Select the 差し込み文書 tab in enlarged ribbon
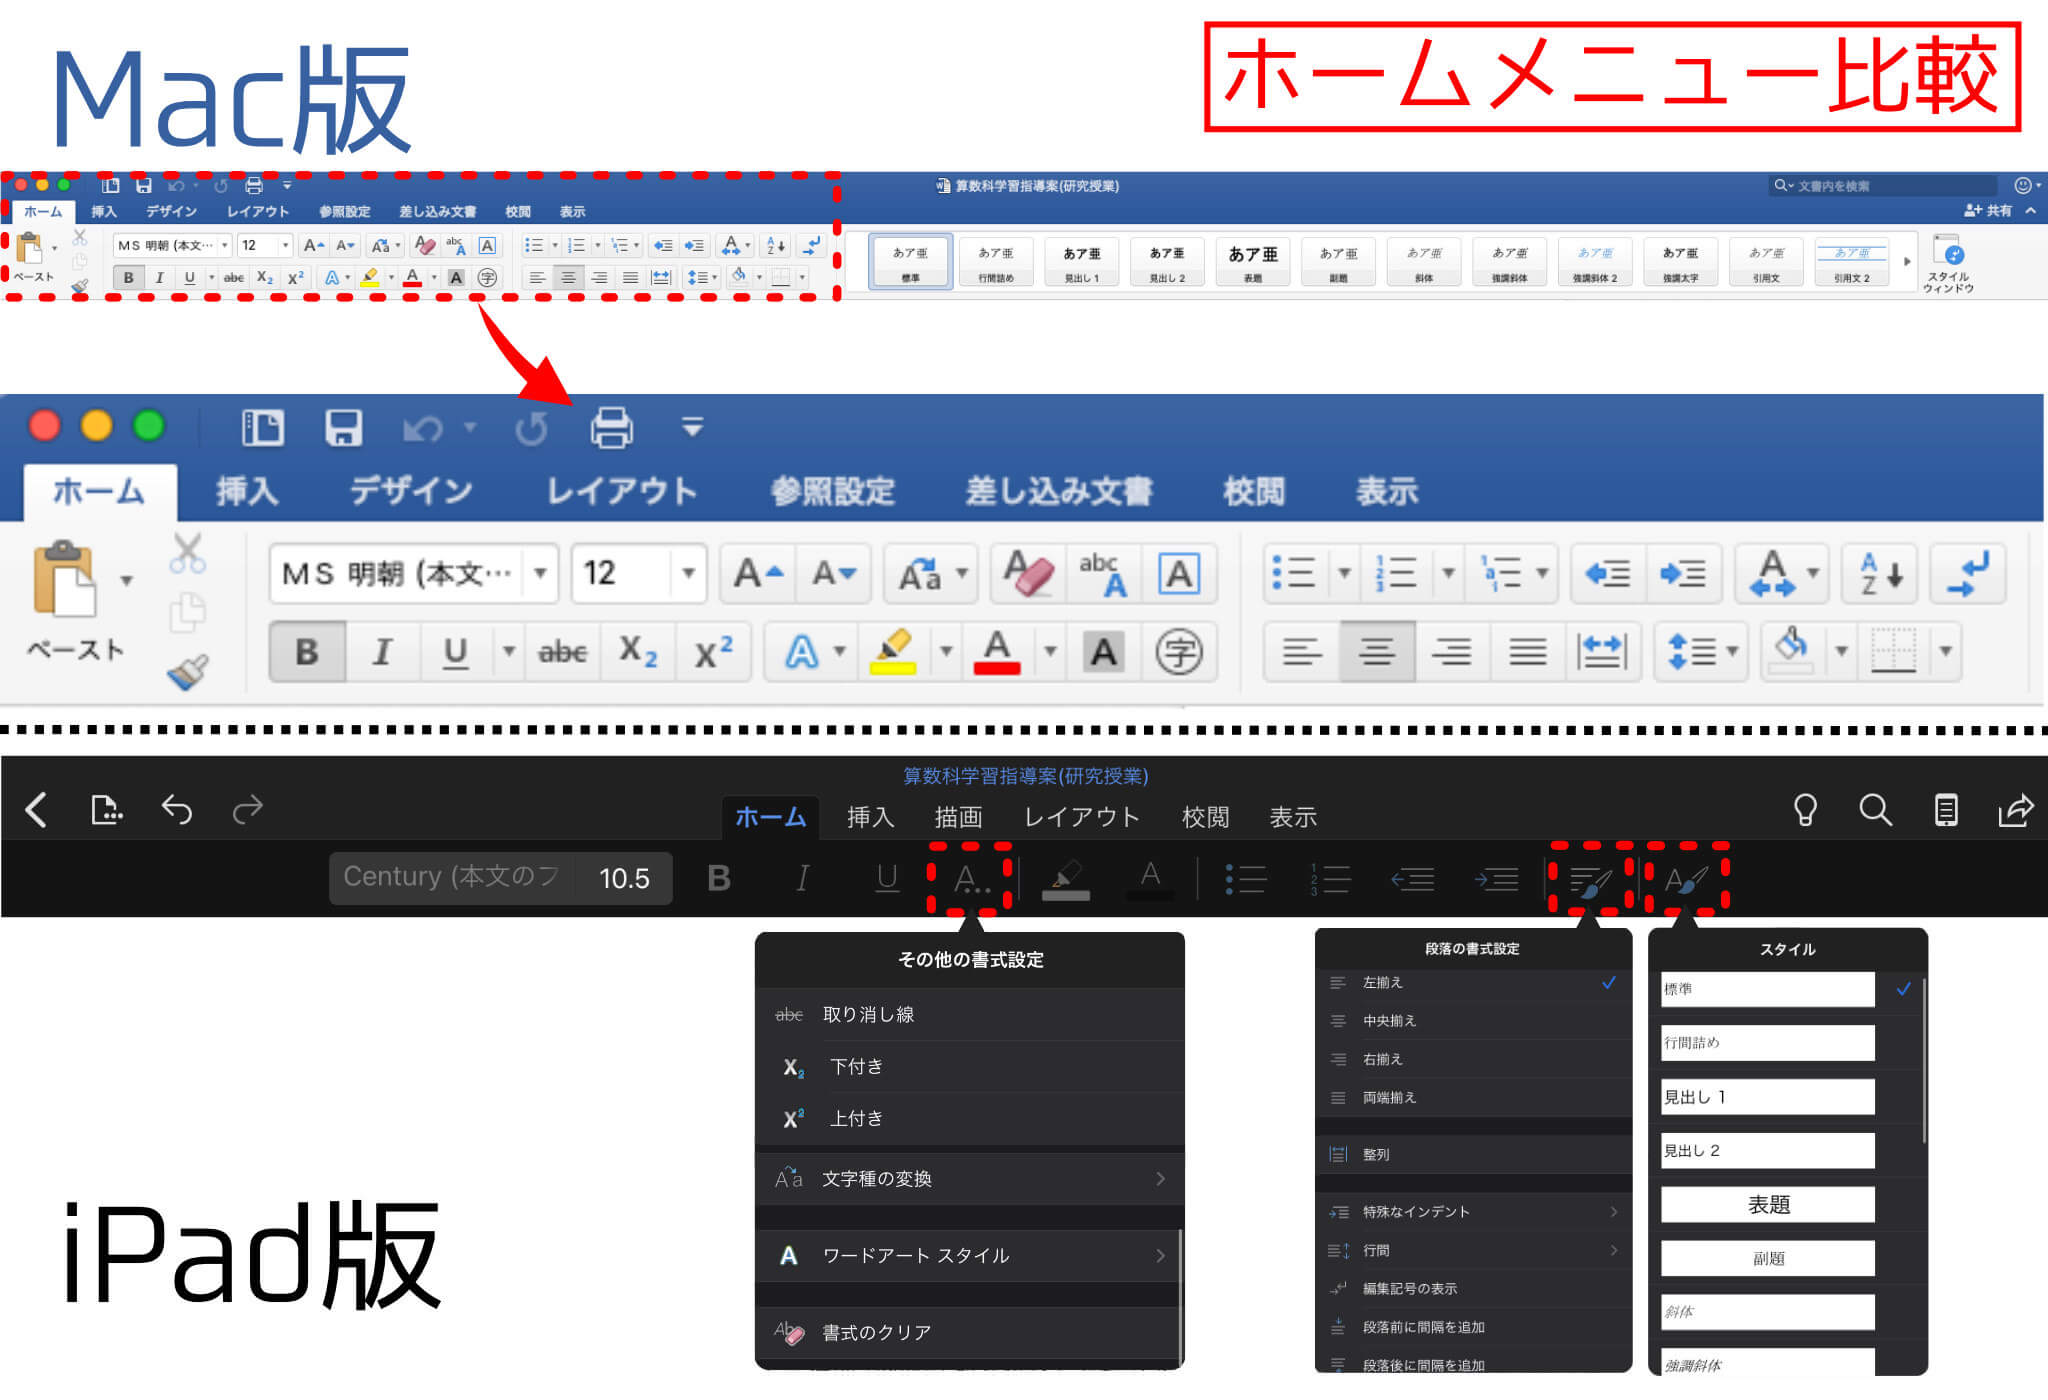The height and width of the screenshot is (1400, 2048). point(1059,491)
